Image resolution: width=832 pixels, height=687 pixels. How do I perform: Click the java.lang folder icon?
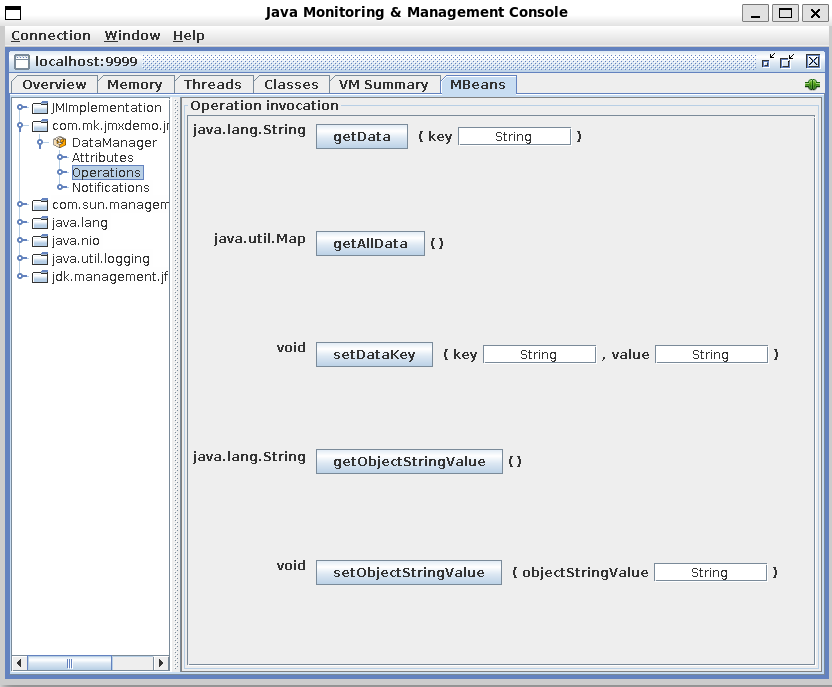(x=40, y=223)
